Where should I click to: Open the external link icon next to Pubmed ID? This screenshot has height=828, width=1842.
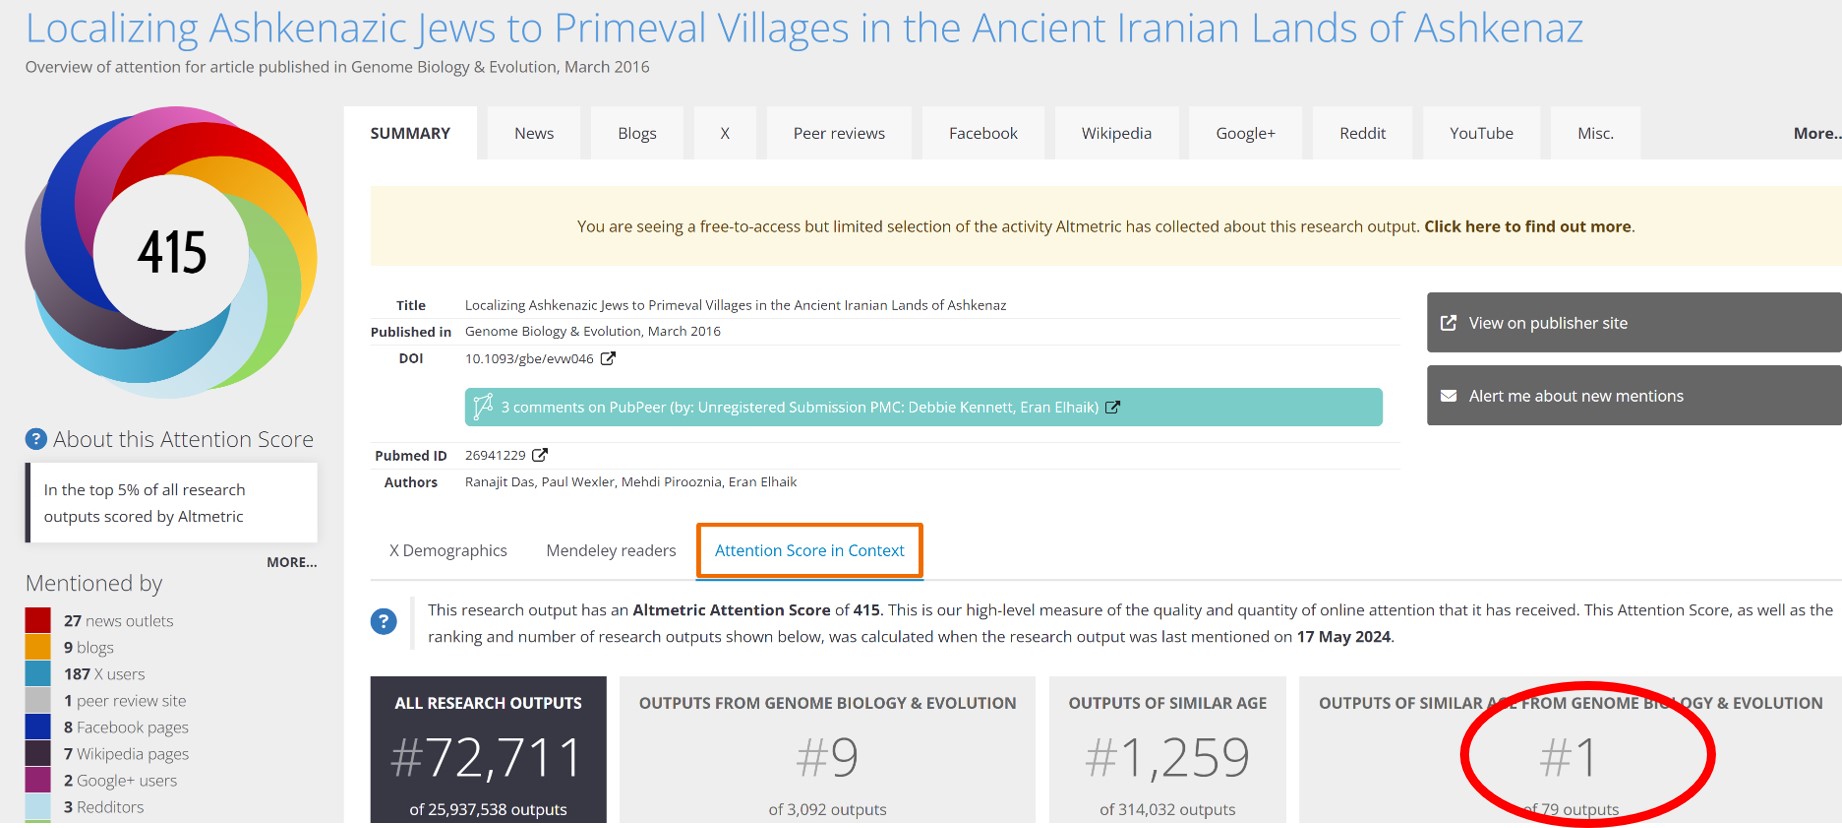click(540, 455)
